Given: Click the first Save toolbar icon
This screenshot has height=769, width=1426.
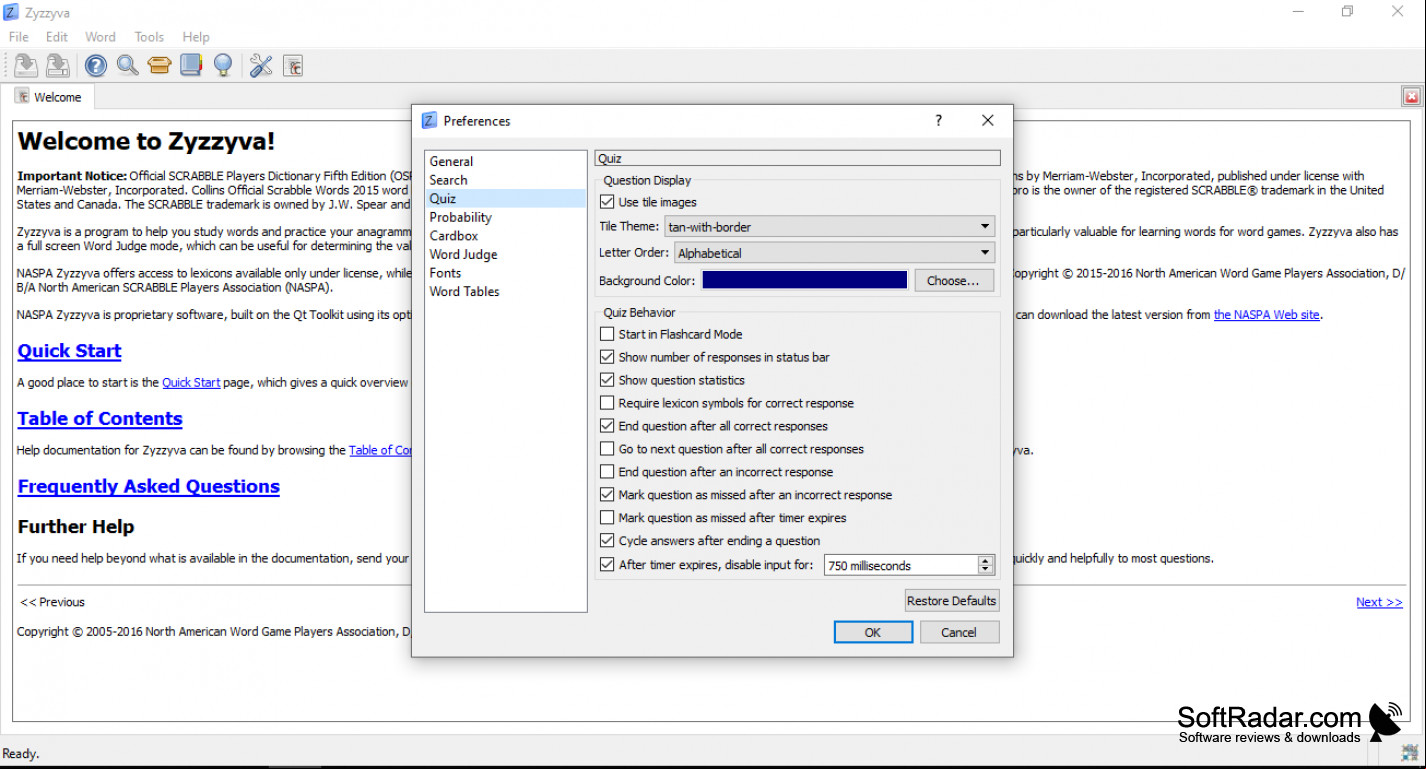Looking at the screenshot, I should pyautogui.click(x=26, y=66).
